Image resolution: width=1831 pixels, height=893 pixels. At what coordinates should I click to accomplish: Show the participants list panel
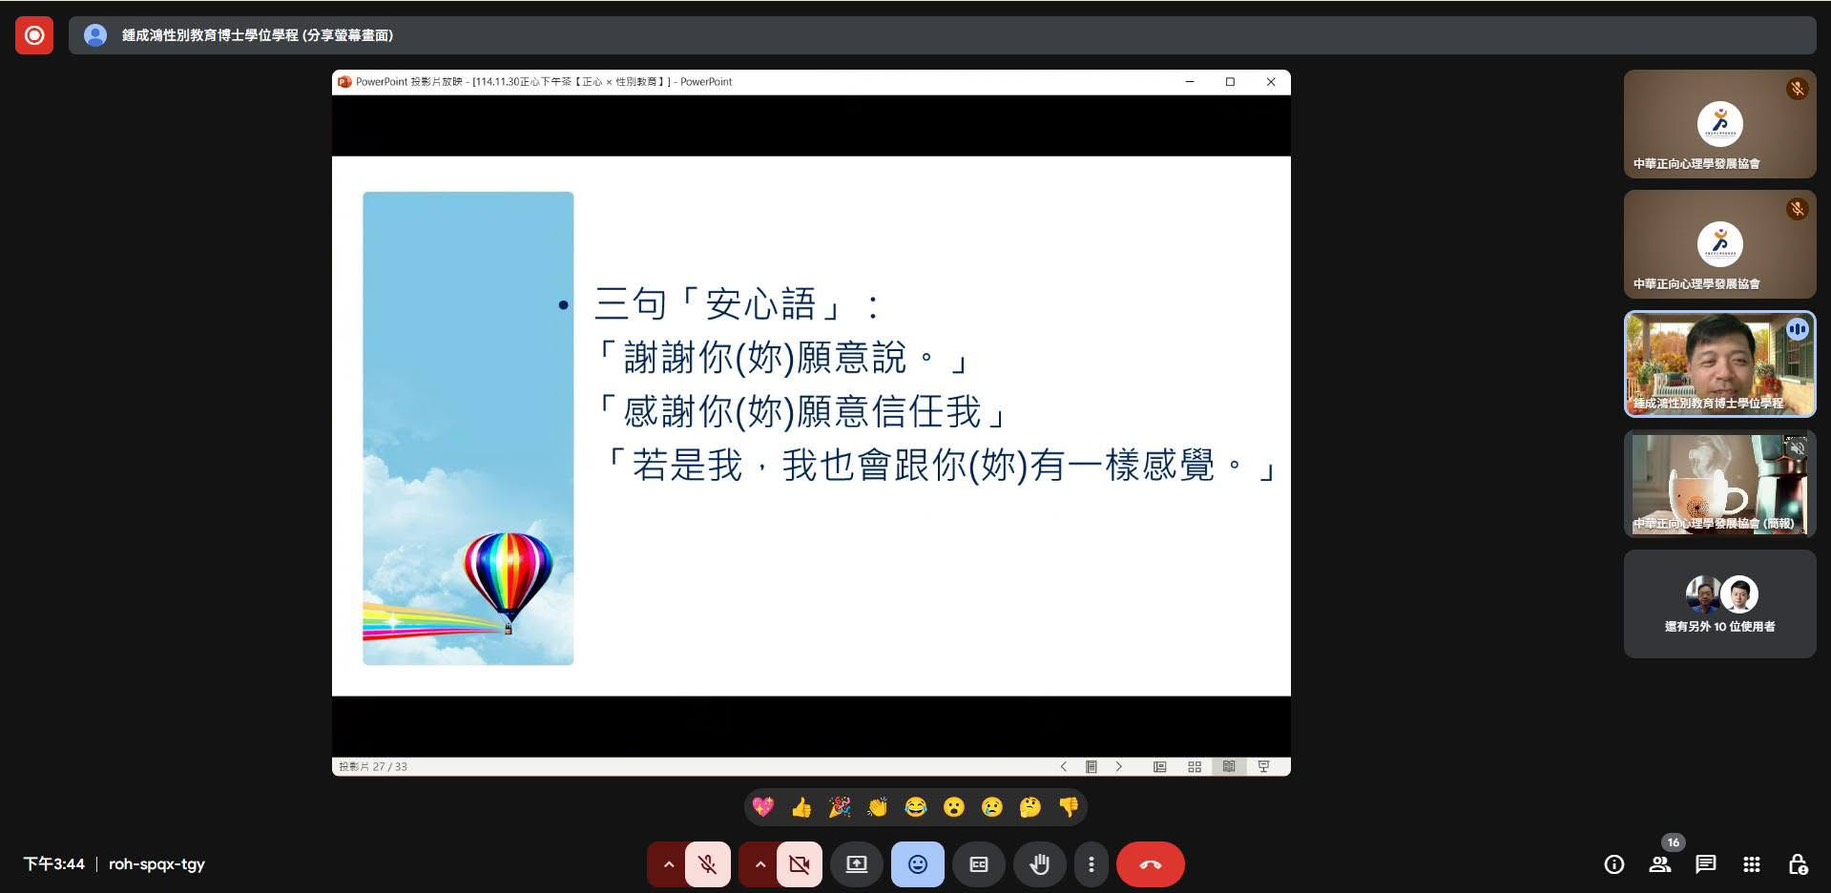[1660, 864]
